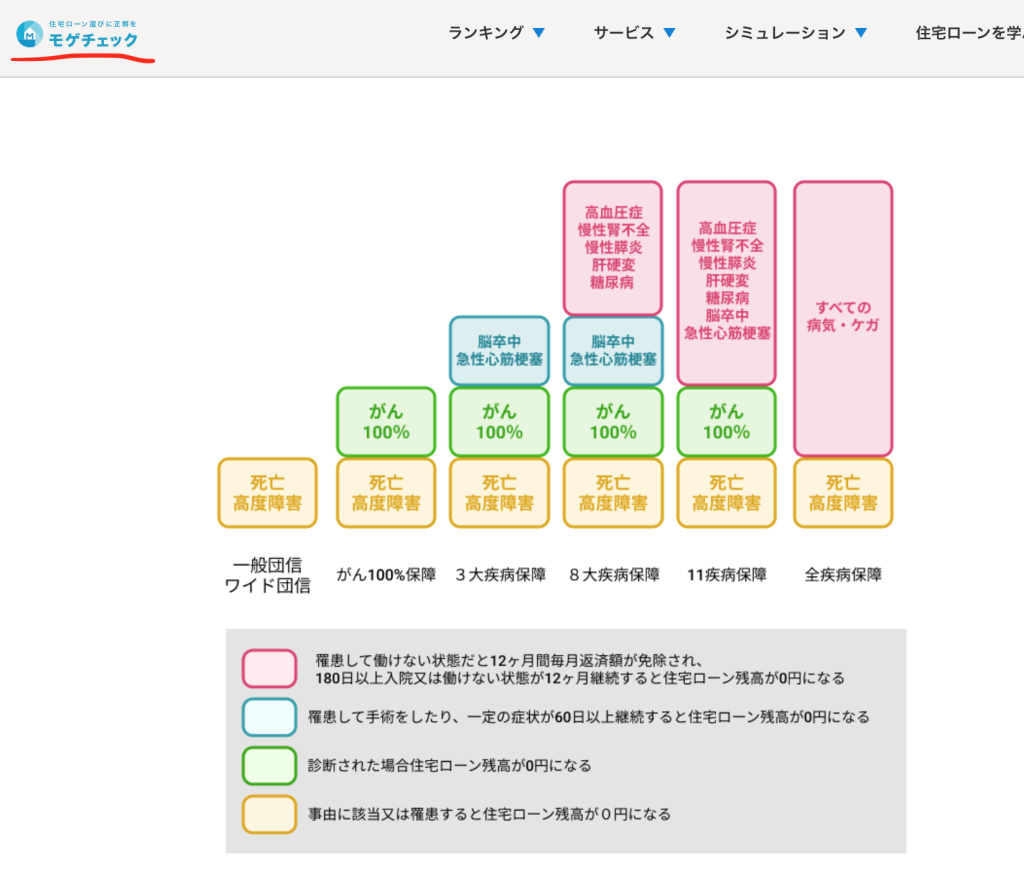1024x872 pixels.
Task: Click the 全疾病保障 column label
Action: coord(843,575)
